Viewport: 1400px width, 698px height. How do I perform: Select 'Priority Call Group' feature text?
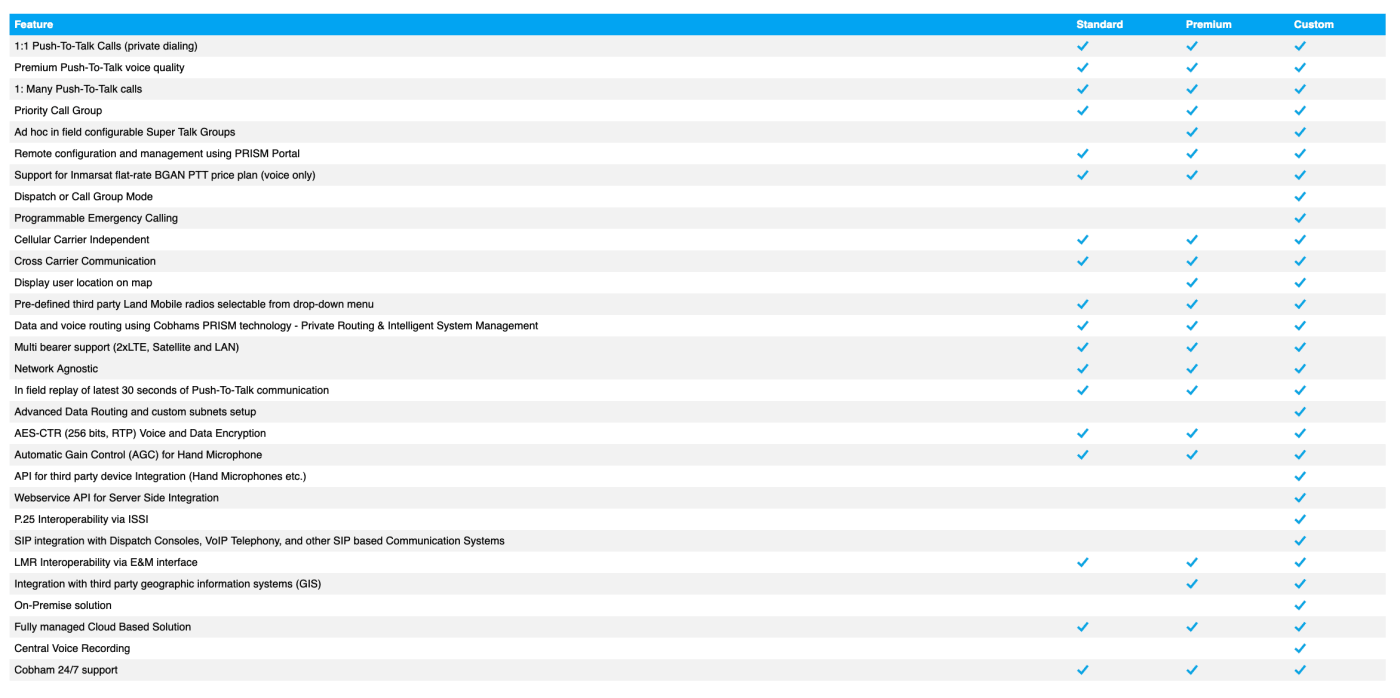pyautogui.click(x=58, y=111)
